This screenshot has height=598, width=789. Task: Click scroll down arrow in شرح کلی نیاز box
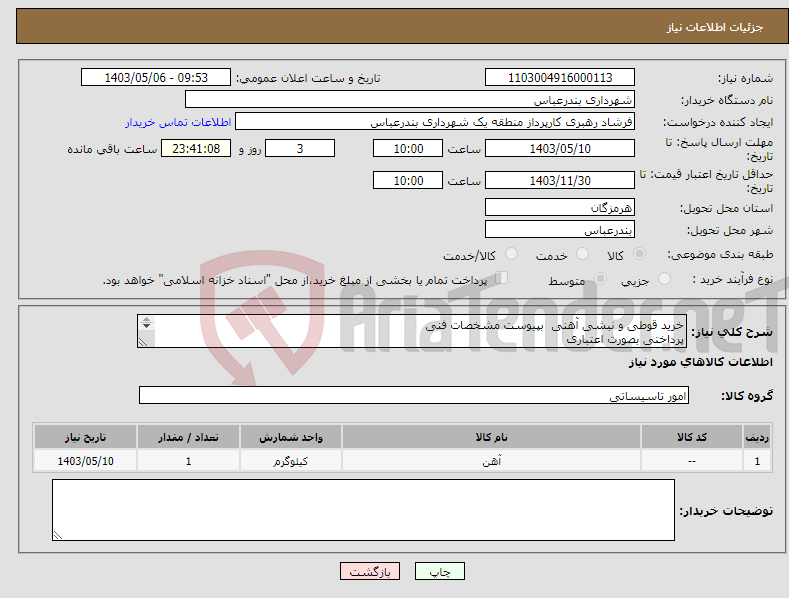pyautogui.click(x=146, y=326)
